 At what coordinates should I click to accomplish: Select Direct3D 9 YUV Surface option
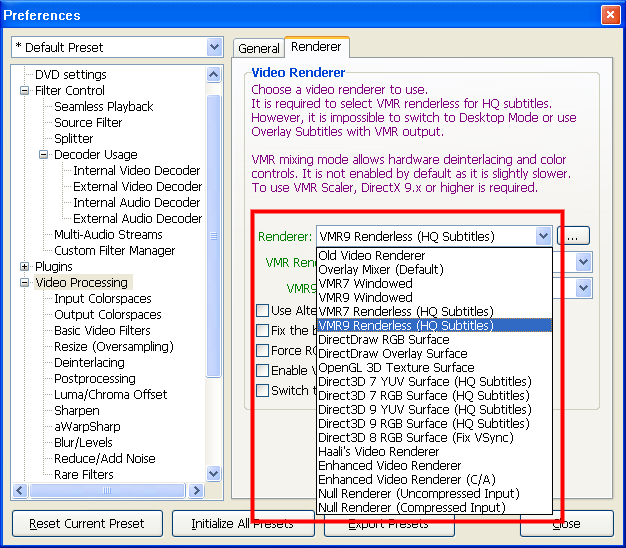point(434,410)
